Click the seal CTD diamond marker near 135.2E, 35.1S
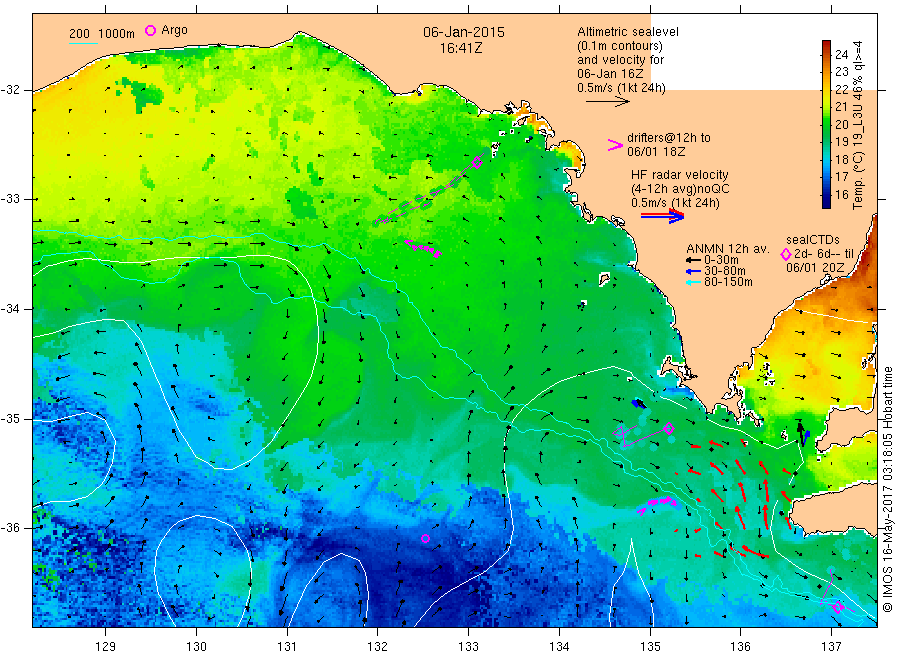Screen dimensions: 900x660 [669, 428]
